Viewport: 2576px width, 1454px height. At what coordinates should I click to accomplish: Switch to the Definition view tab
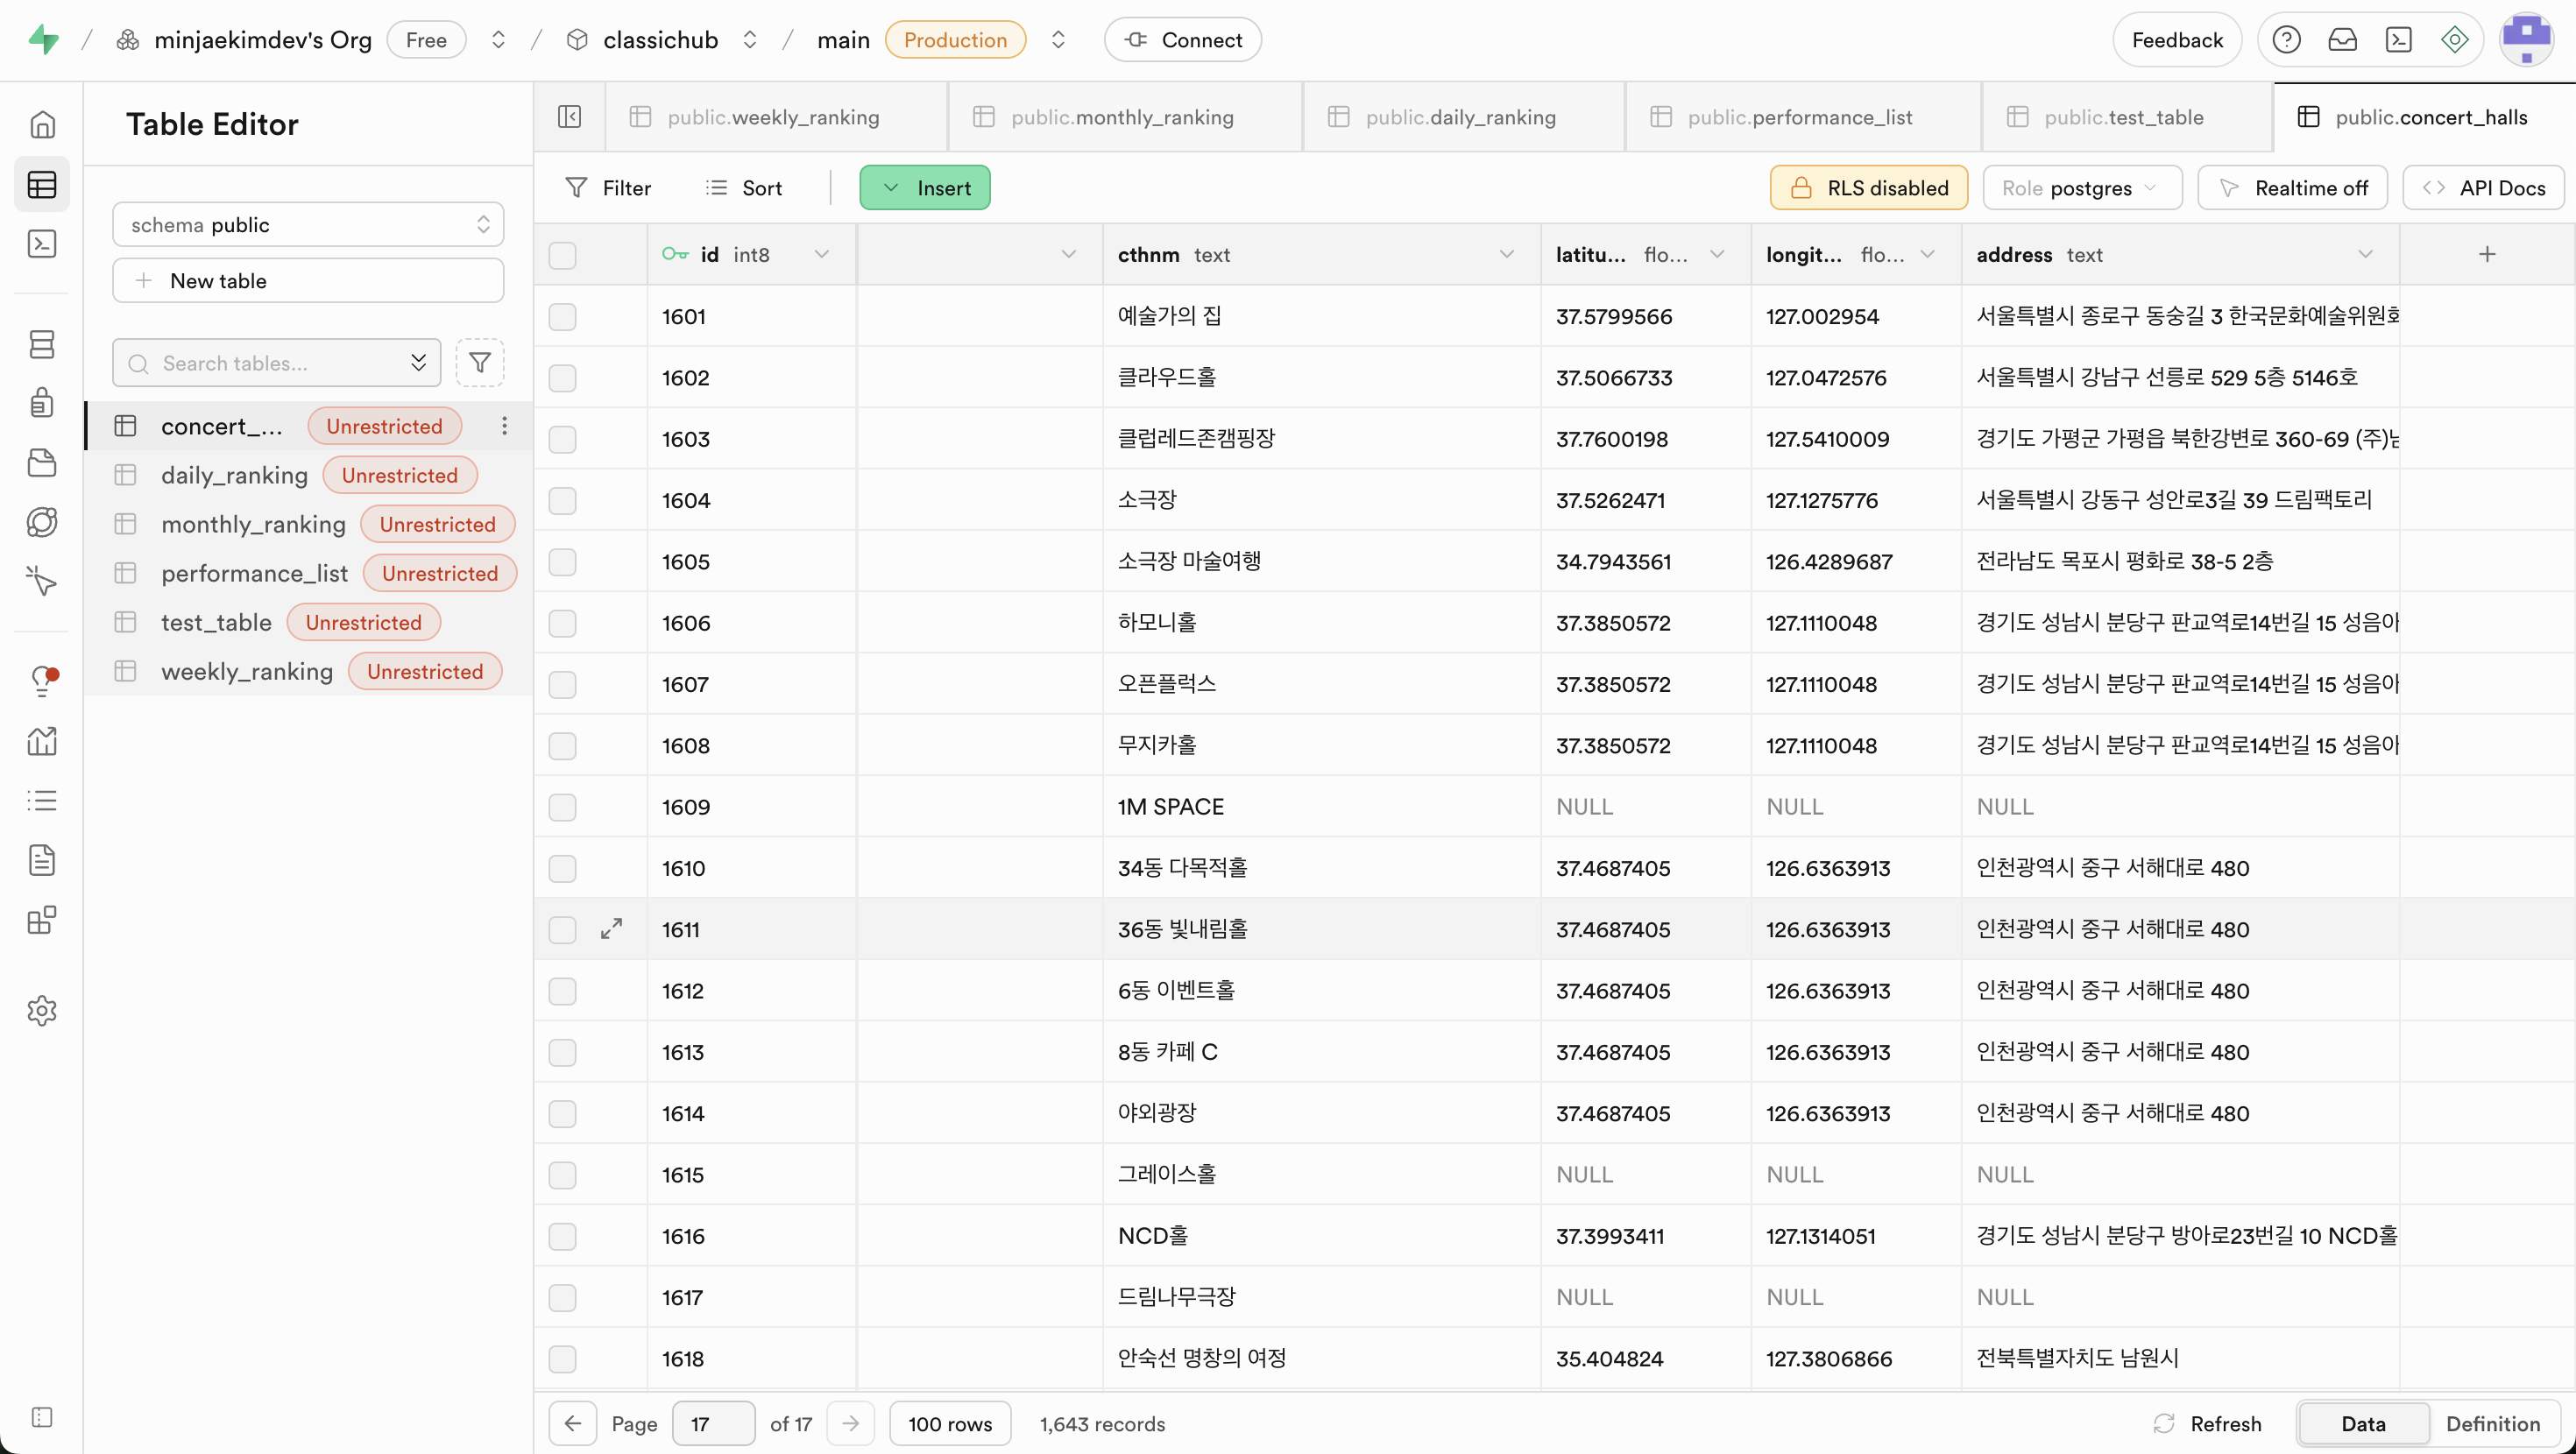[x=2492, y=1423]
